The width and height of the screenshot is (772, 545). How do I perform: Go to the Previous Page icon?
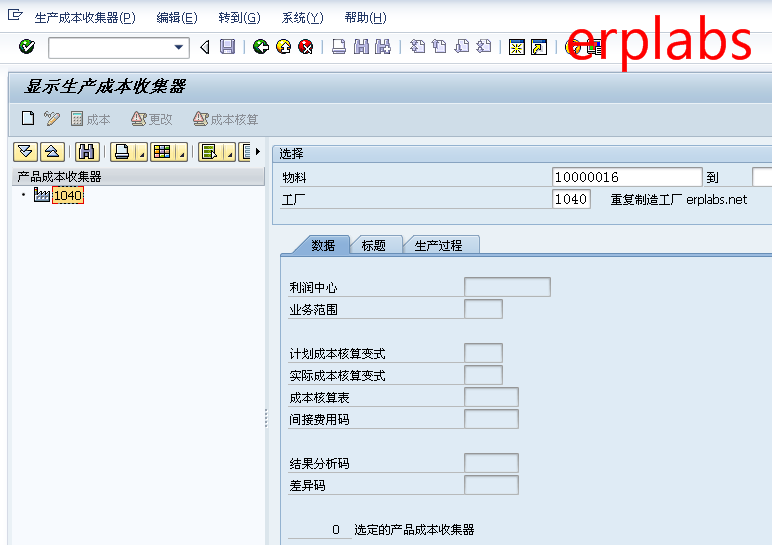coord(439,47)
